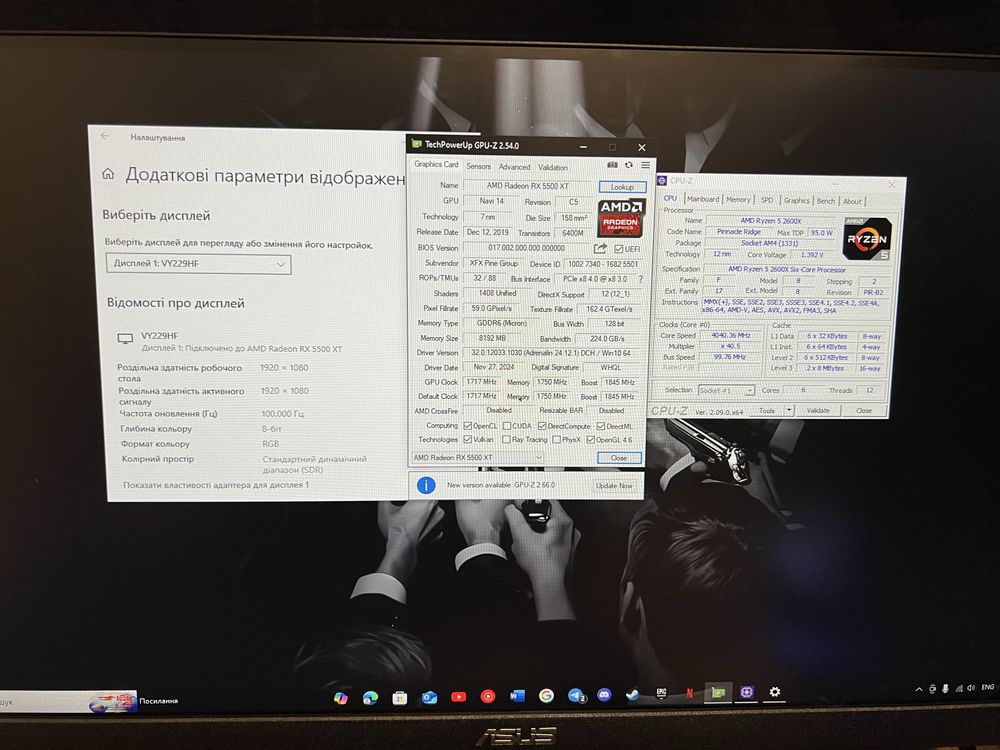
Task: Toggle the OpenGL 4.6 checkbox
Action: [591, 439]
